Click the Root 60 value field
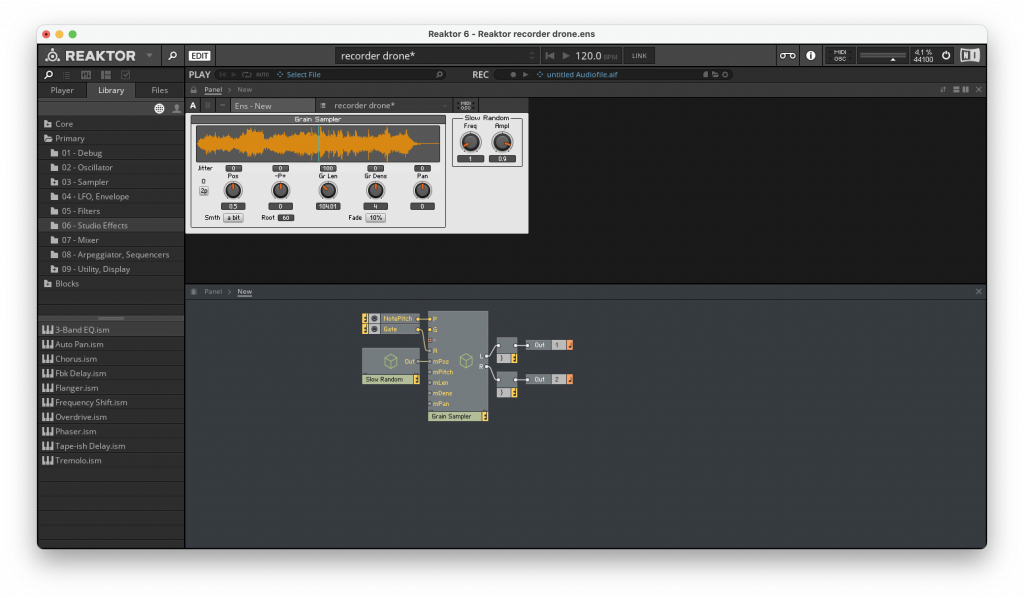This screenshot has width=1024, height=598. pos(286,217)
